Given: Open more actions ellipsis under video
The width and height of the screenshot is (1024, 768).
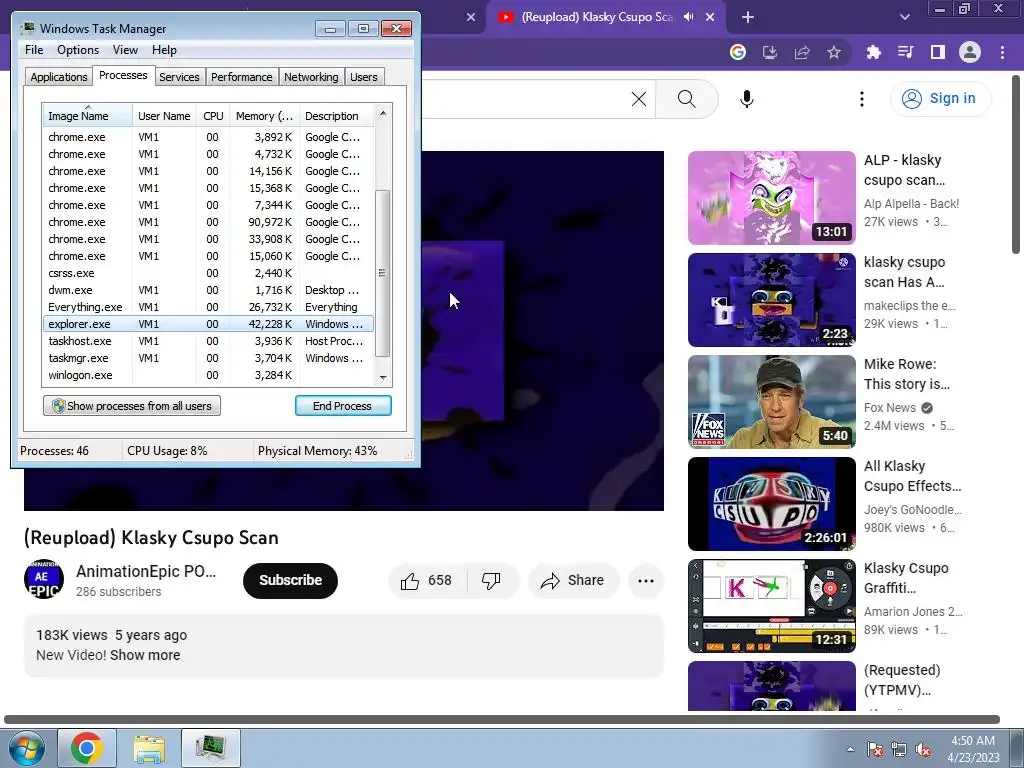Looking at the screenshot, I should coord(646,581).
